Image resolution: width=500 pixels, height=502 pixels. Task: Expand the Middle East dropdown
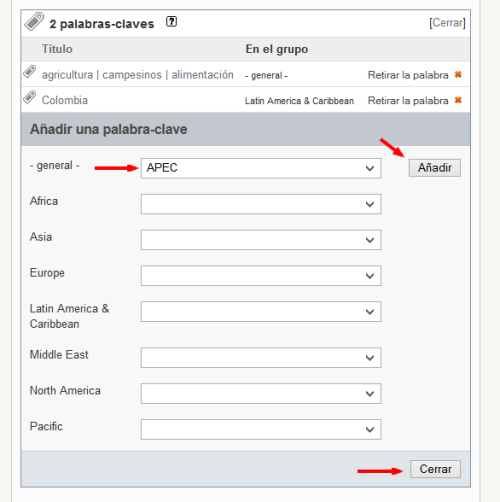[x=261, y=358]
